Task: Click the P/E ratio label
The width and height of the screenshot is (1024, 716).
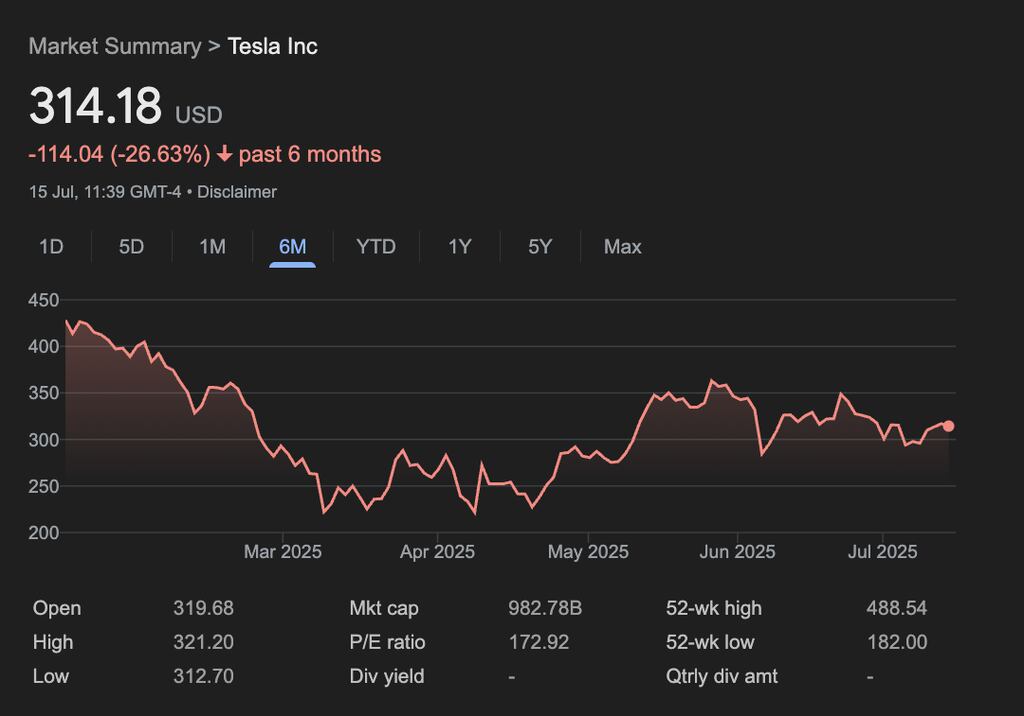Action: tap(387, 642)
